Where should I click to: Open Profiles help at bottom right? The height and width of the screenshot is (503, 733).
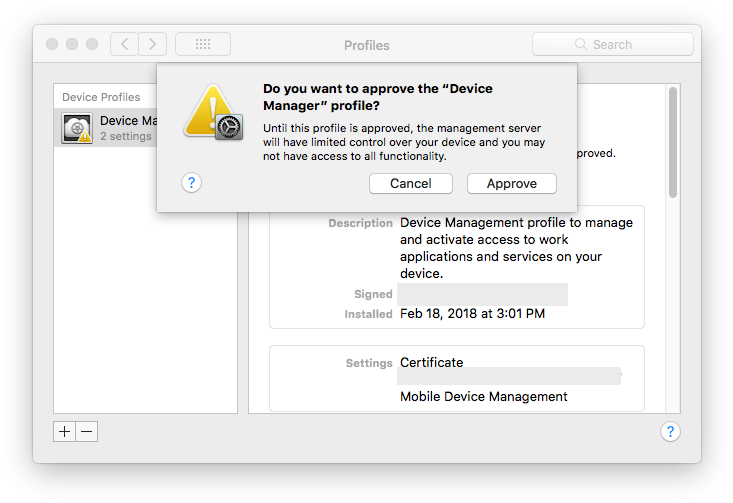[670, 432]
